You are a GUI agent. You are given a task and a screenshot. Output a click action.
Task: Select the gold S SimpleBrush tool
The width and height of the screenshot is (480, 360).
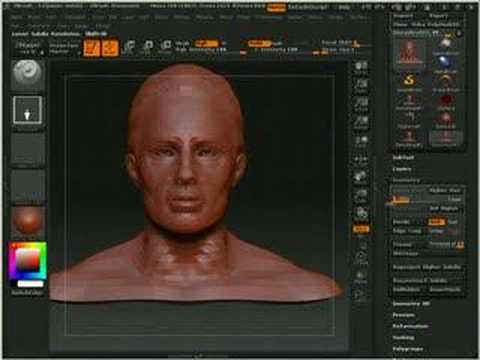pos(409,82)
